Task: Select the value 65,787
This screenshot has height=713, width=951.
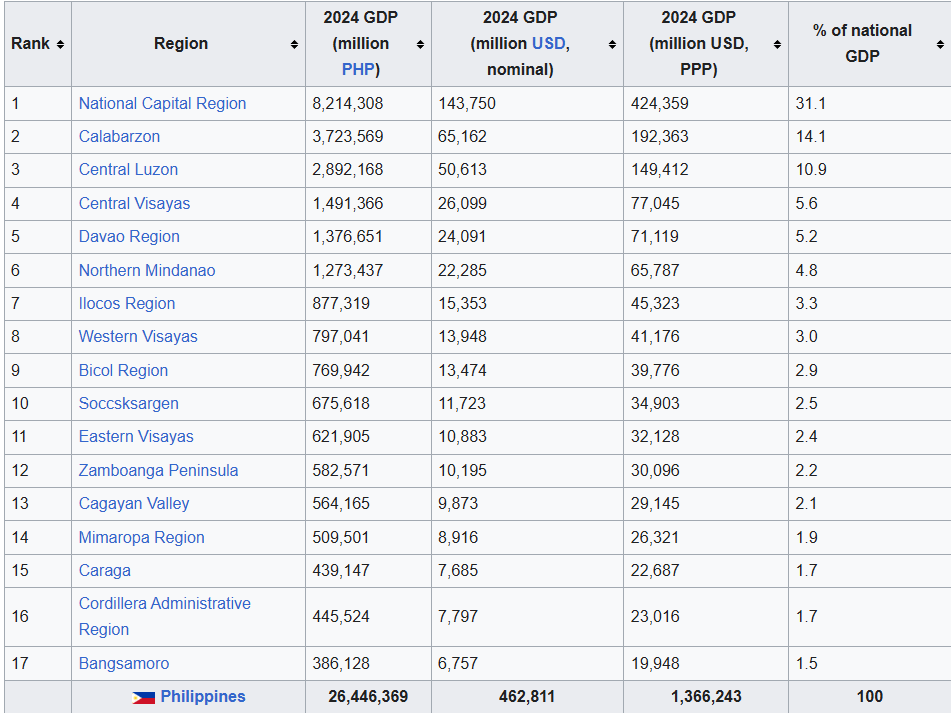Action: [654, 270]
